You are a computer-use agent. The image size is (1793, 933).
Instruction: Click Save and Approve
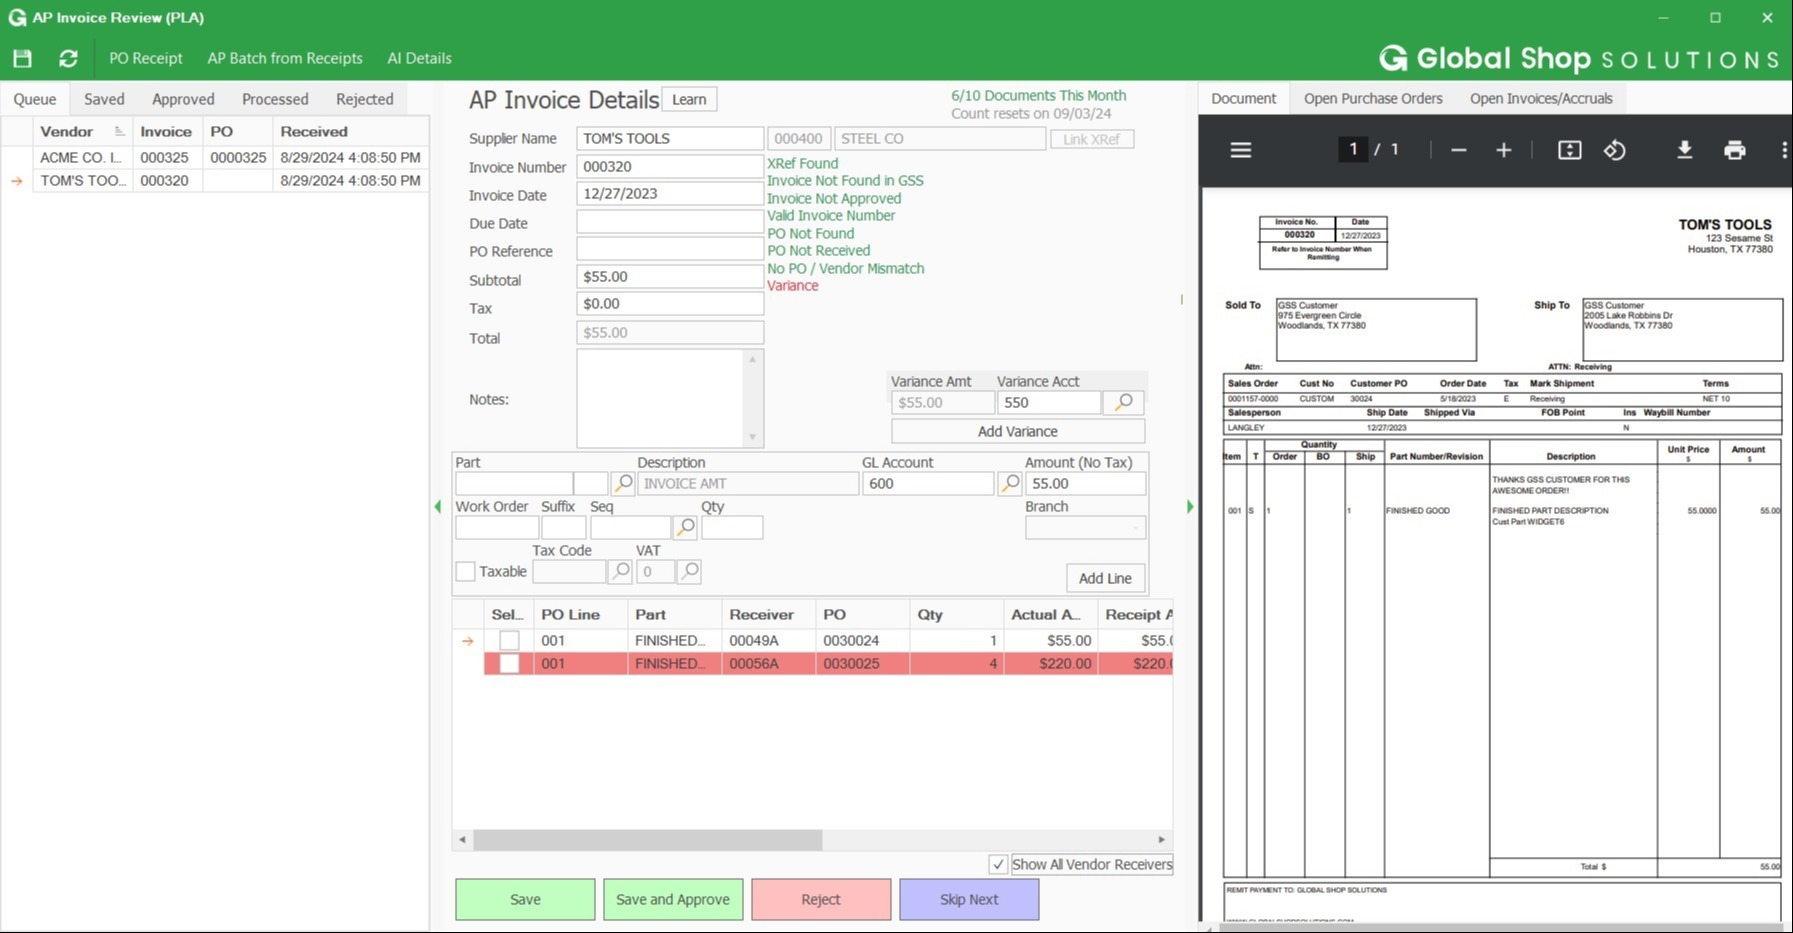672,899
